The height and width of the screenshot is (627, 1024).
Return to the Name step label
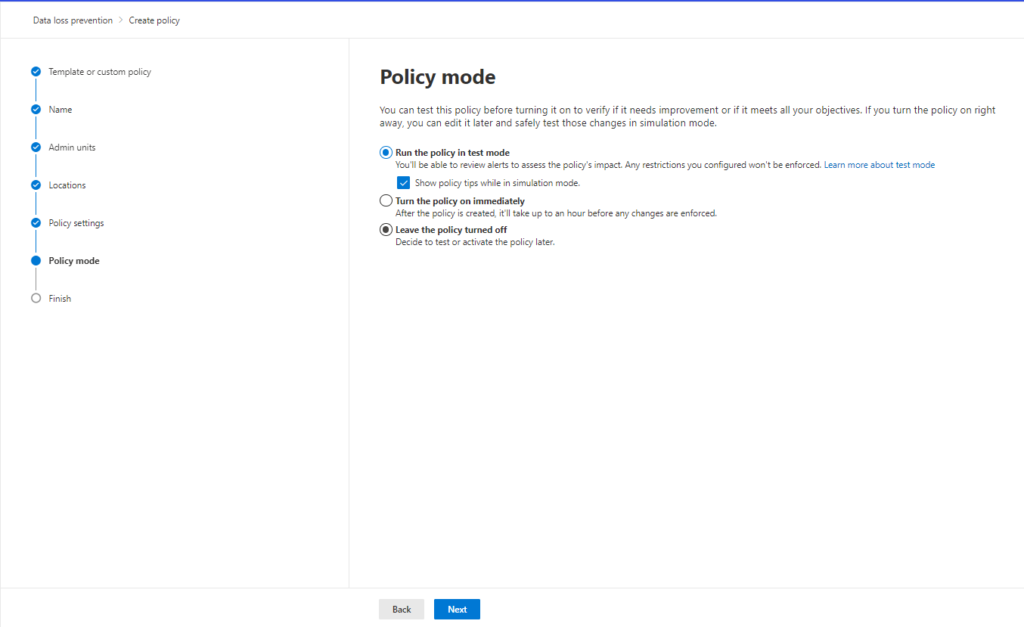pos(60,109)
